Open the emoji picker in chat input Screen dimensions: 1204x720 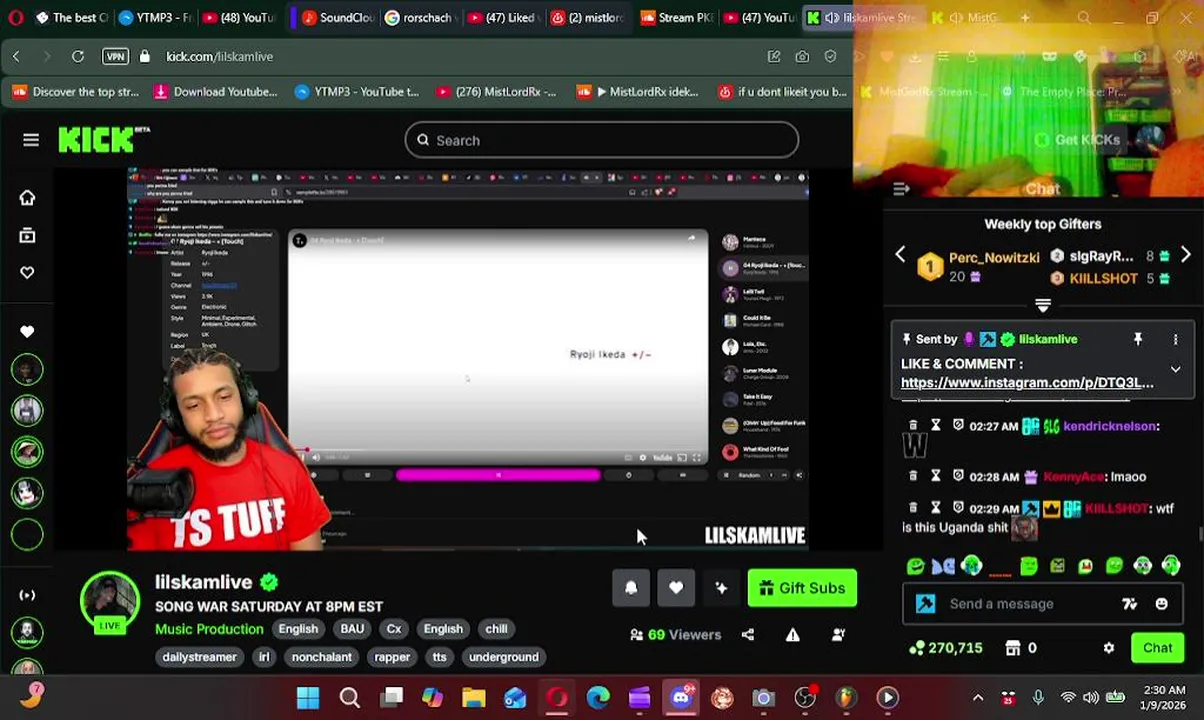1162,604
